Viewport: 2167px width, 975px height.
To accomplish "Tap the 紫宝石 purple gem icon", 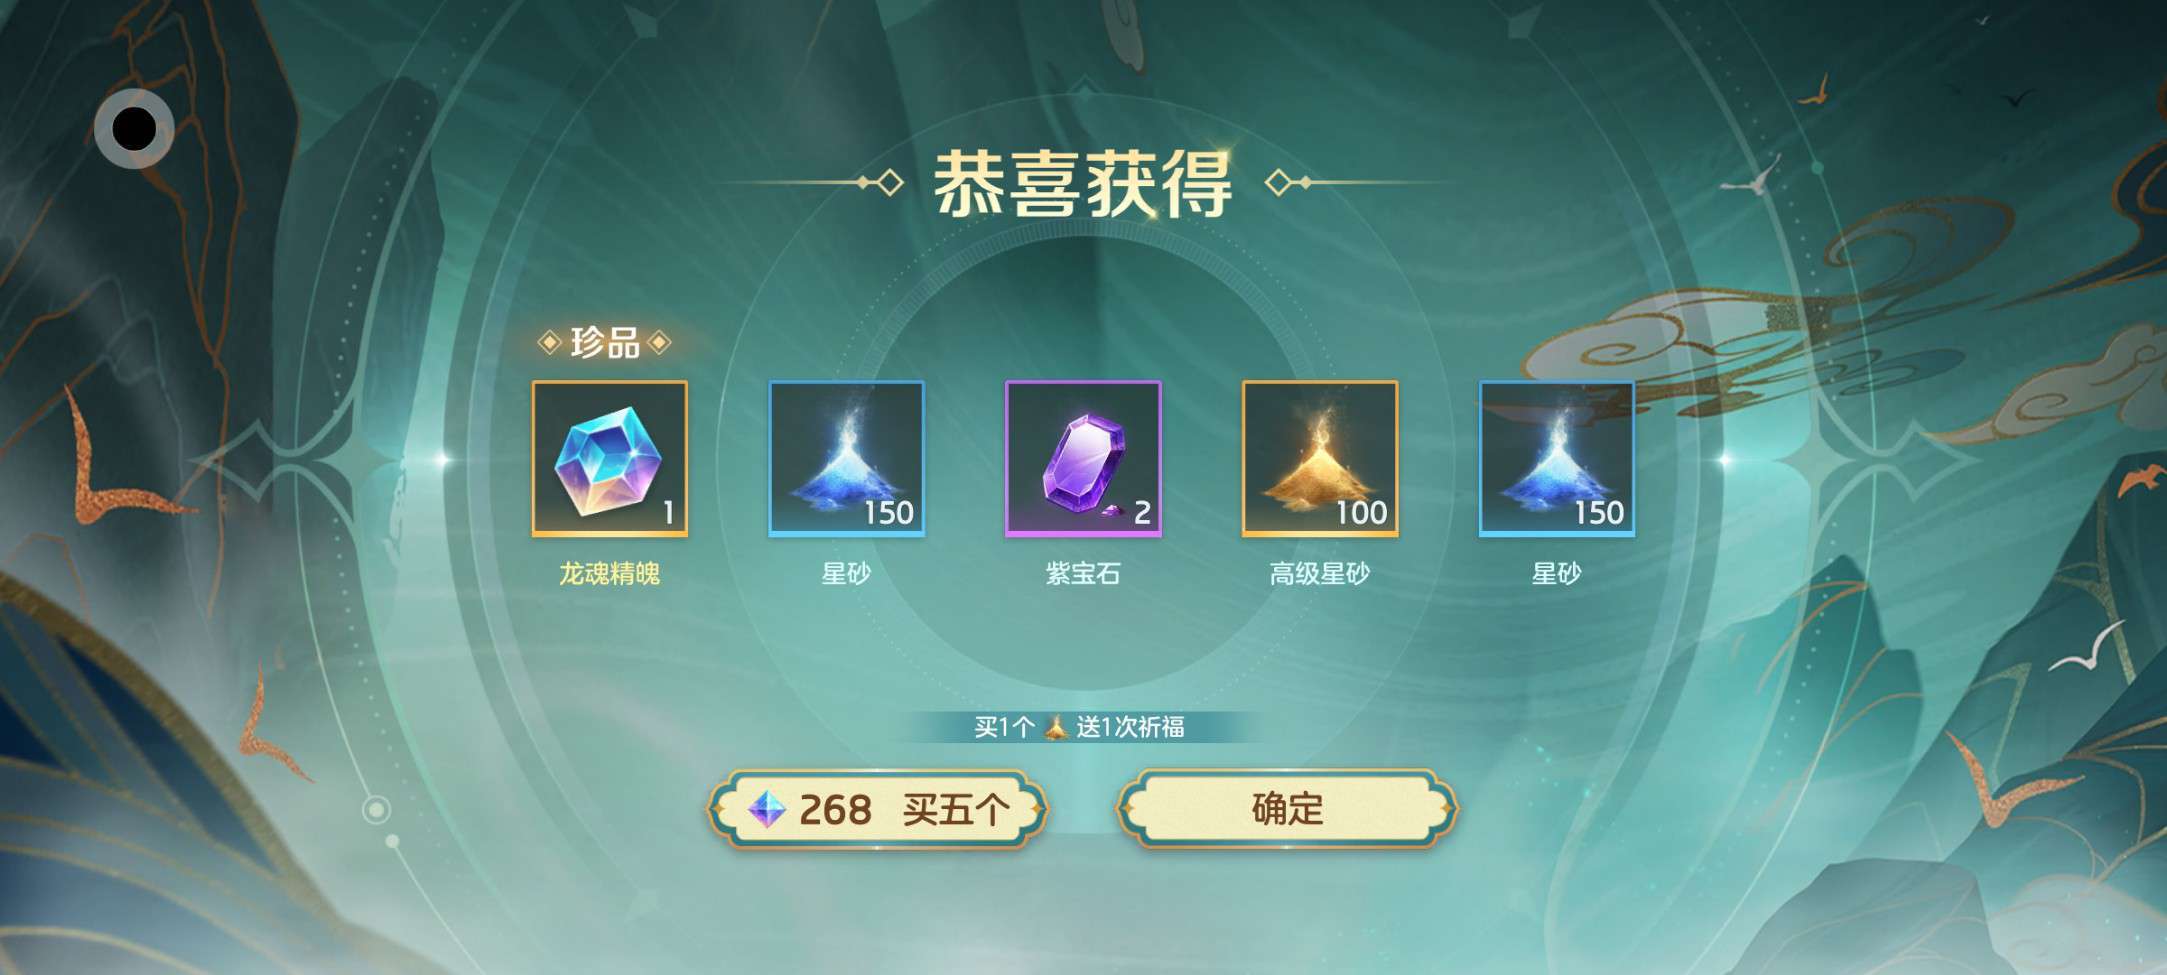I will [x=1083, y=459].
